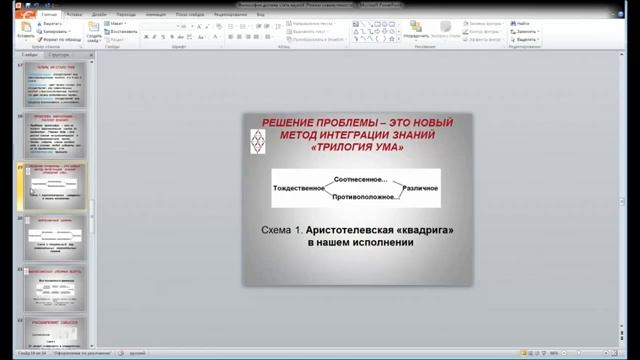Click zoom in plus button

[606, 353]
